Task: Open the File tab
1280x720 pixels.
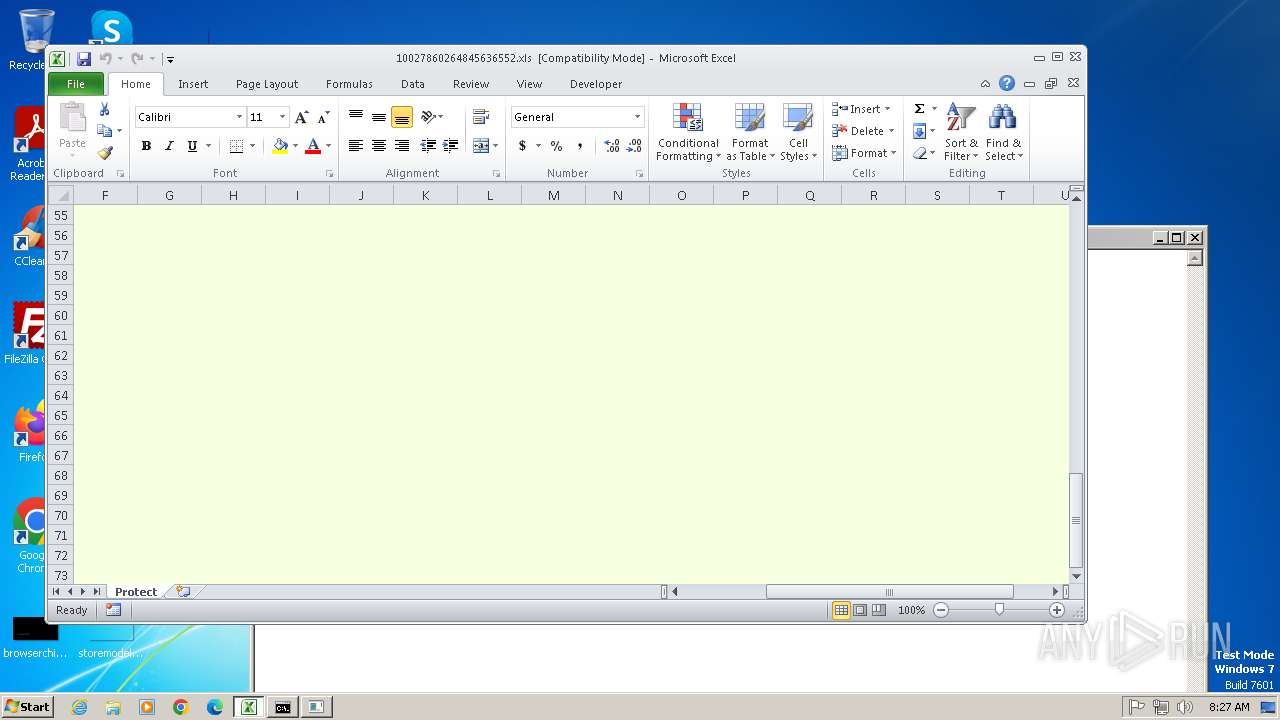Action: tap(76, 84)
